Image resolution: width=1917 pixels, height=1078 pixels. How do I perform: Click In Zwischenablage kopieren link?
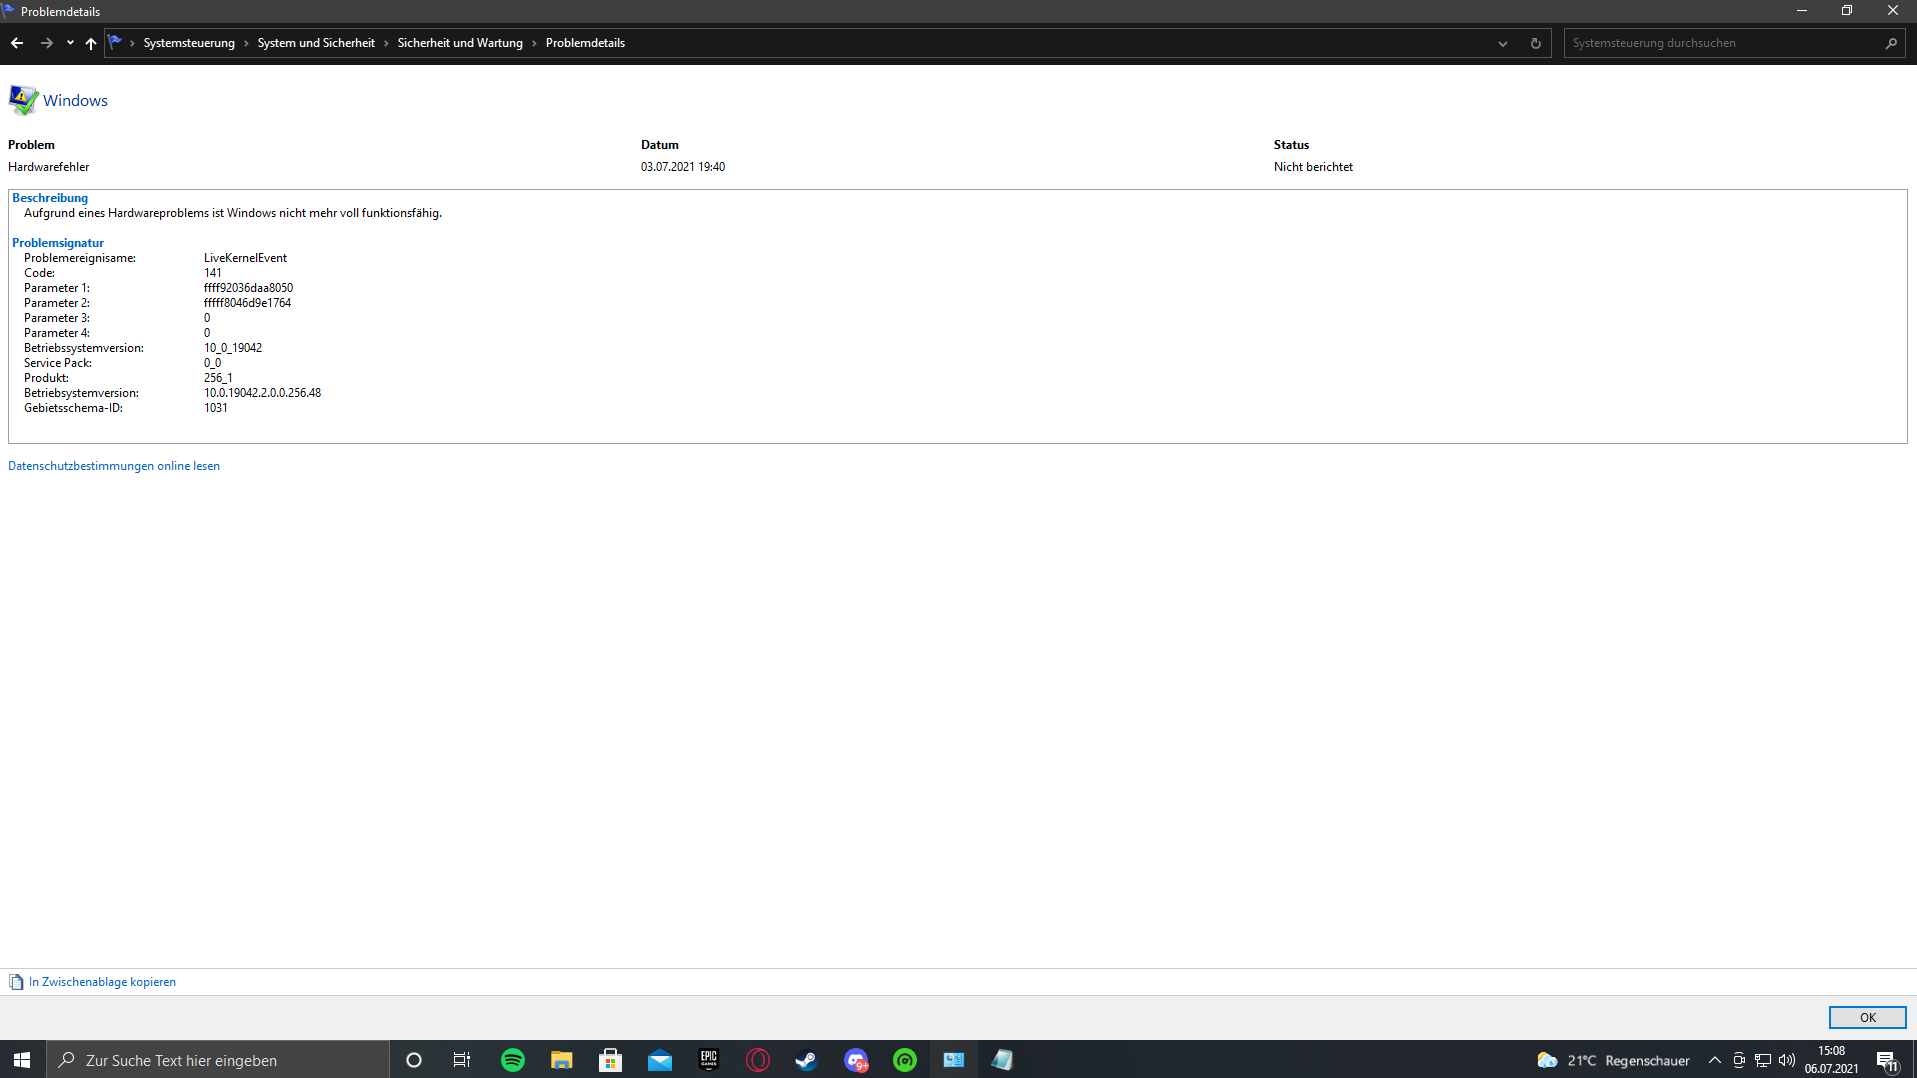102,982
